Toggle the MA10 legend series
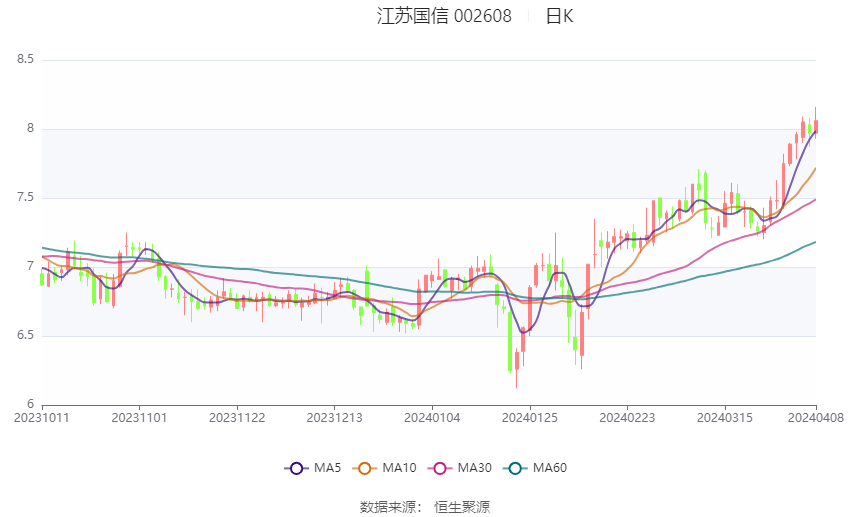The width and height of the screenshot is (850, 517). pyautogui.click(x=384, y=468)
